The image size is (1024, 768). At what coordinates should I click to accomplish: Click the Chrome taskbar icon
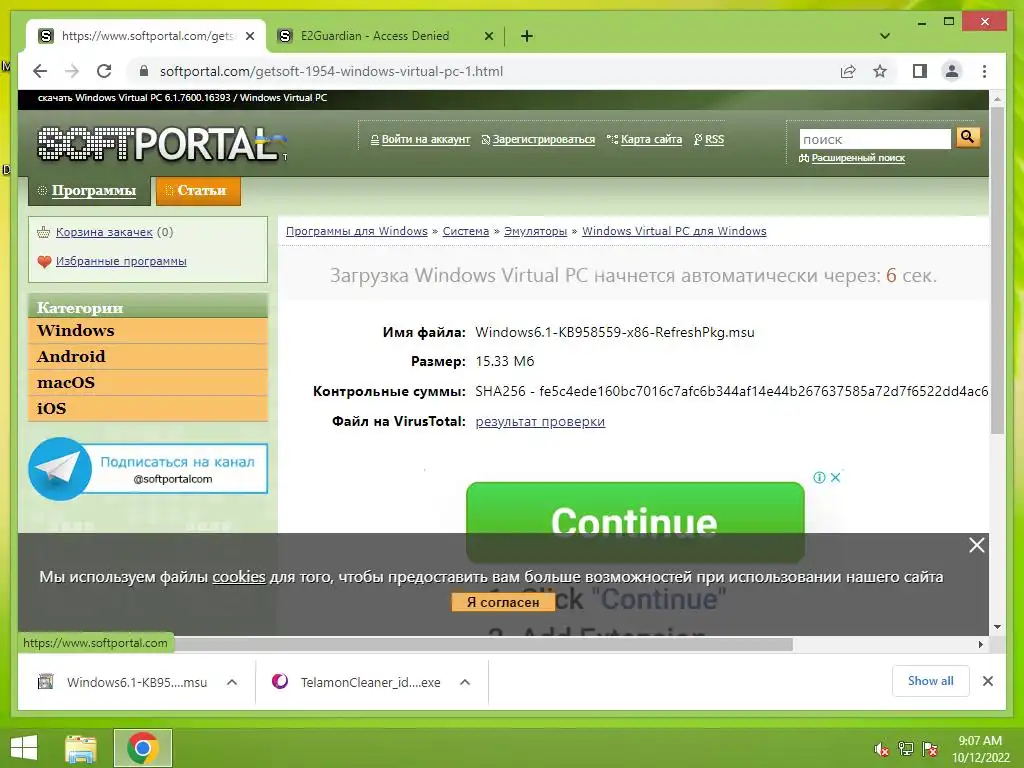point(143,748)
